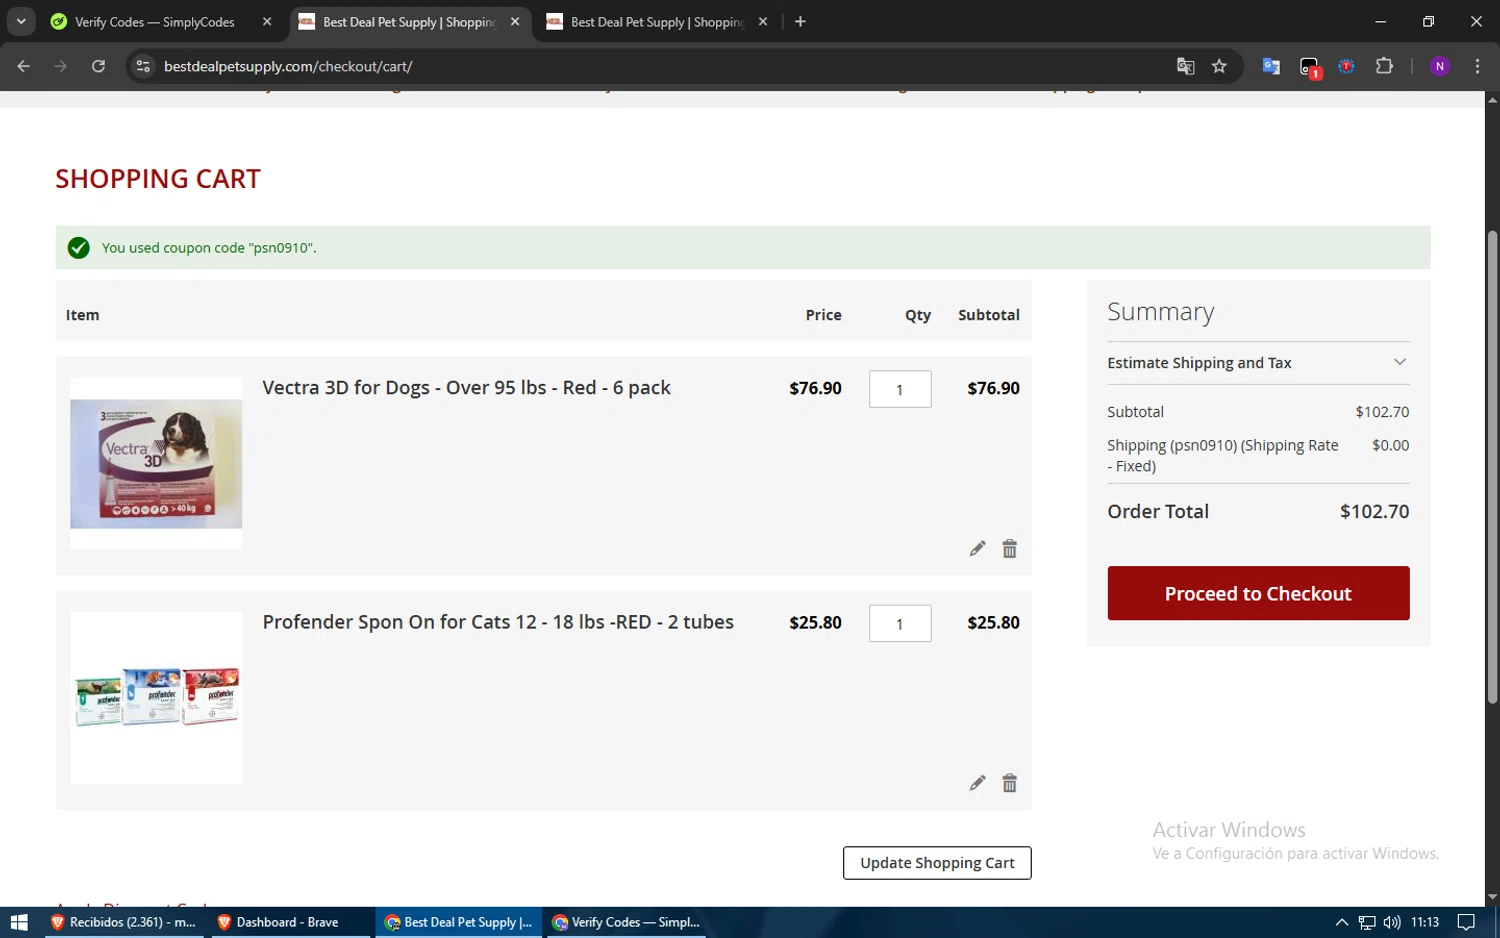The image size is (1500, 938).
Task: Switch to Best Deal Pet Supply taskbar item
Action: [x=459, y=922]
